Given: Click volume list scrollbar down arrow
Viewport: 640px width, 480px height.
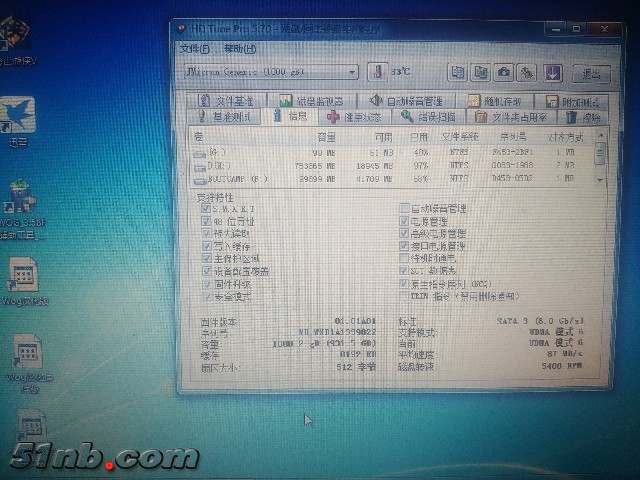Looking at the screenshot, I should (x=600, y=180).
